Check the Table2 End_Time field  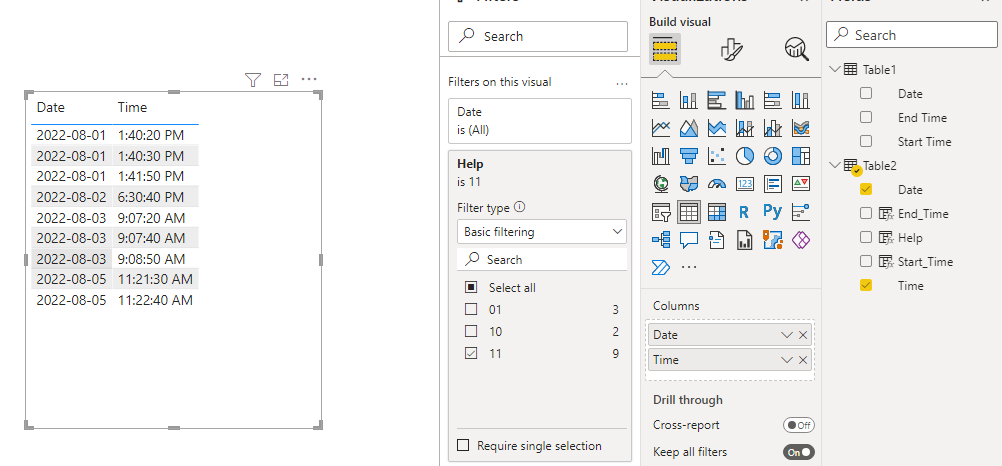pos(866,213)
